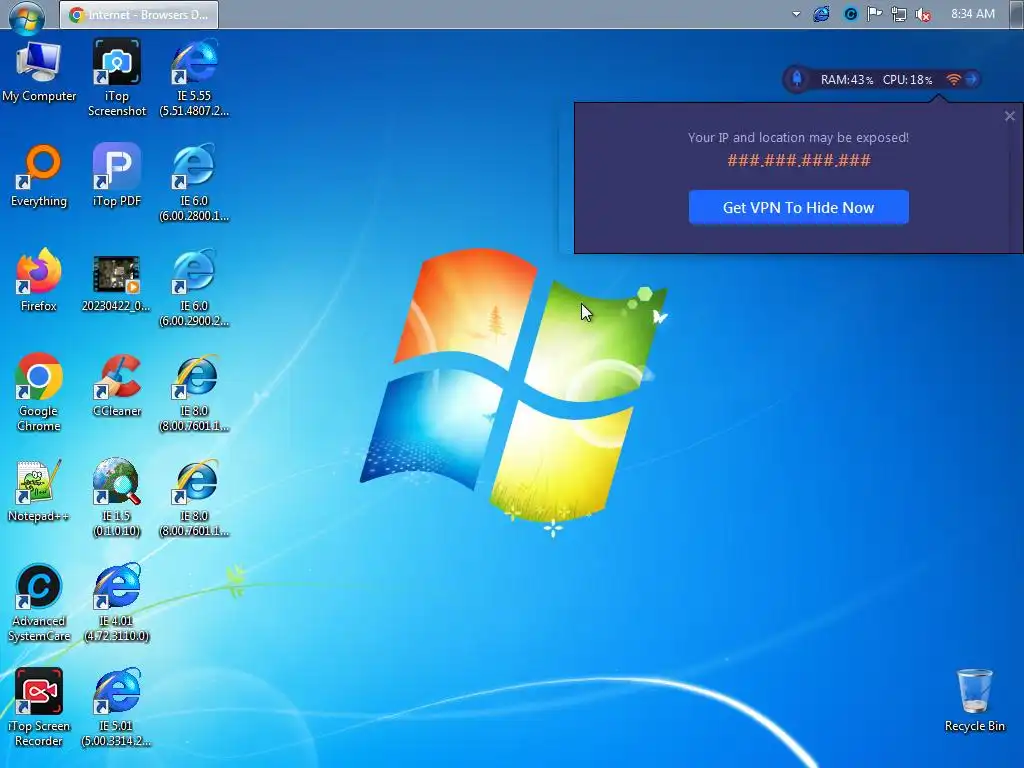Select the IE 8.0 shortcut beside IE 1.5
This screenshot has height=768, width=1024.
coord(194,497)
